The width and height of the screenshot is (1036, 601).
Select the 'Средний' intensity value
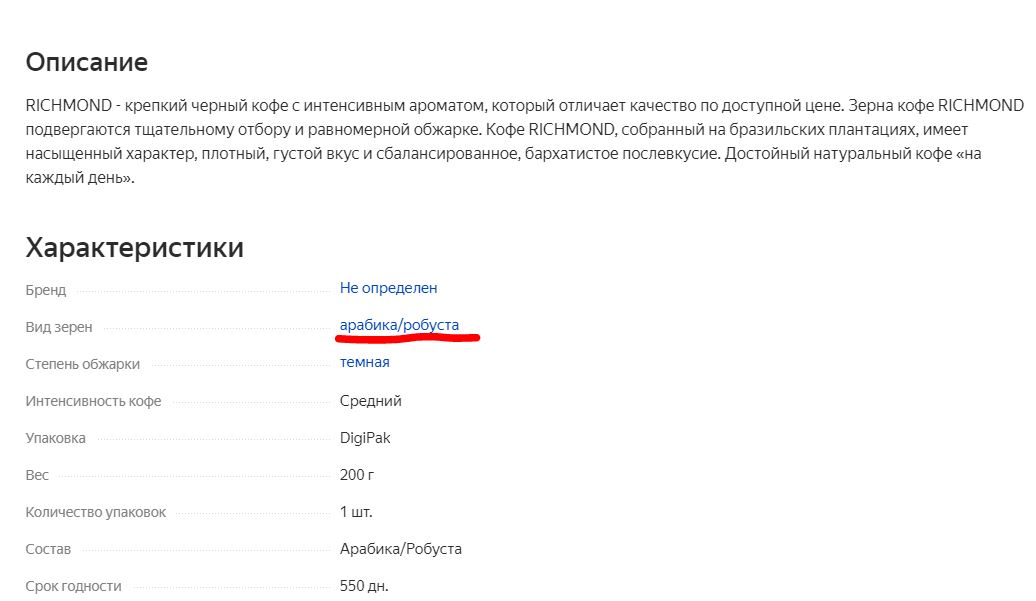coord(371,401)
